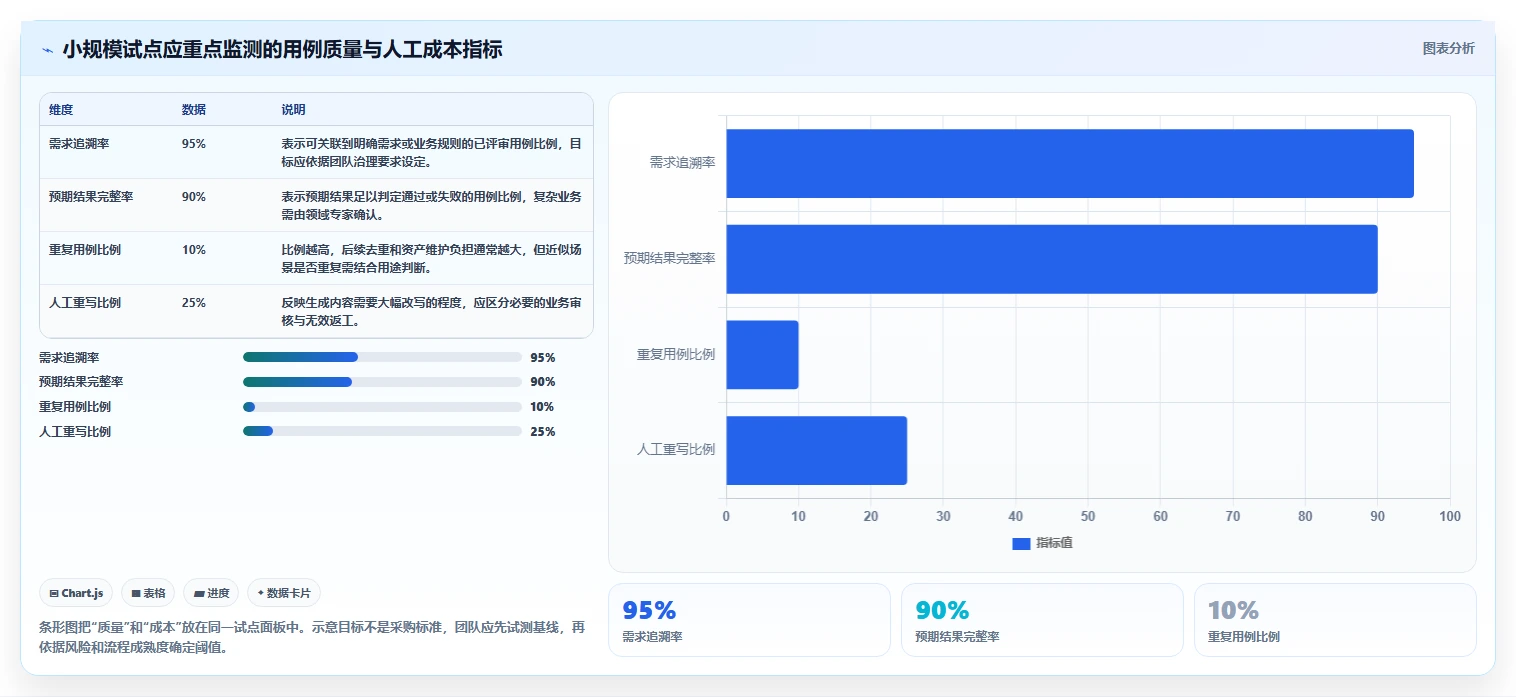Click the 重复用例比例 y-axis label in chart
The height and width of the screenshot is (697, 1516).
tap(676, 354)
